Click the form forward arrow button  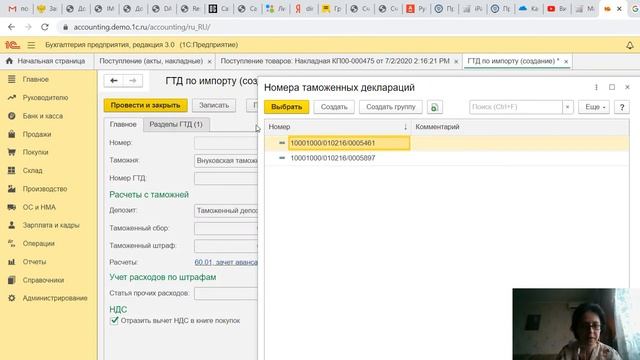133,81
